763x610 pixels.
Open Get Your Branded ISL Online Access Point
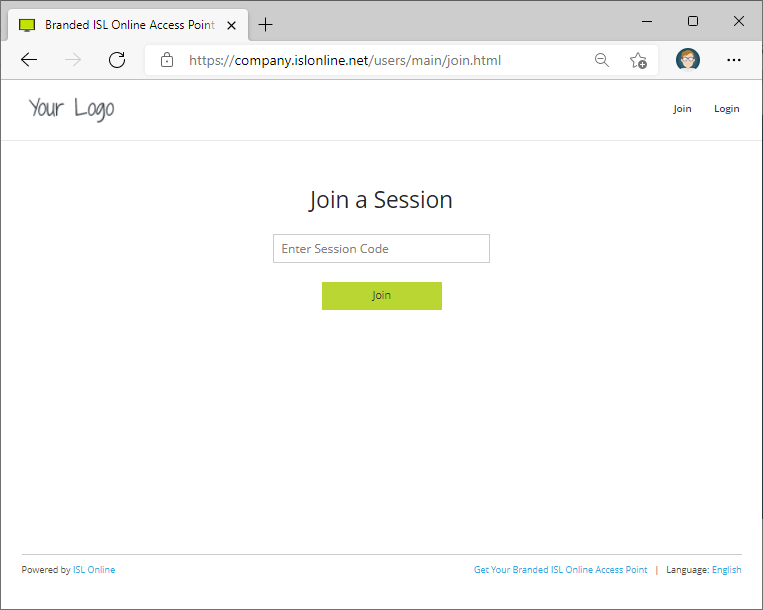pyautogui.click(x=560, y=570)
